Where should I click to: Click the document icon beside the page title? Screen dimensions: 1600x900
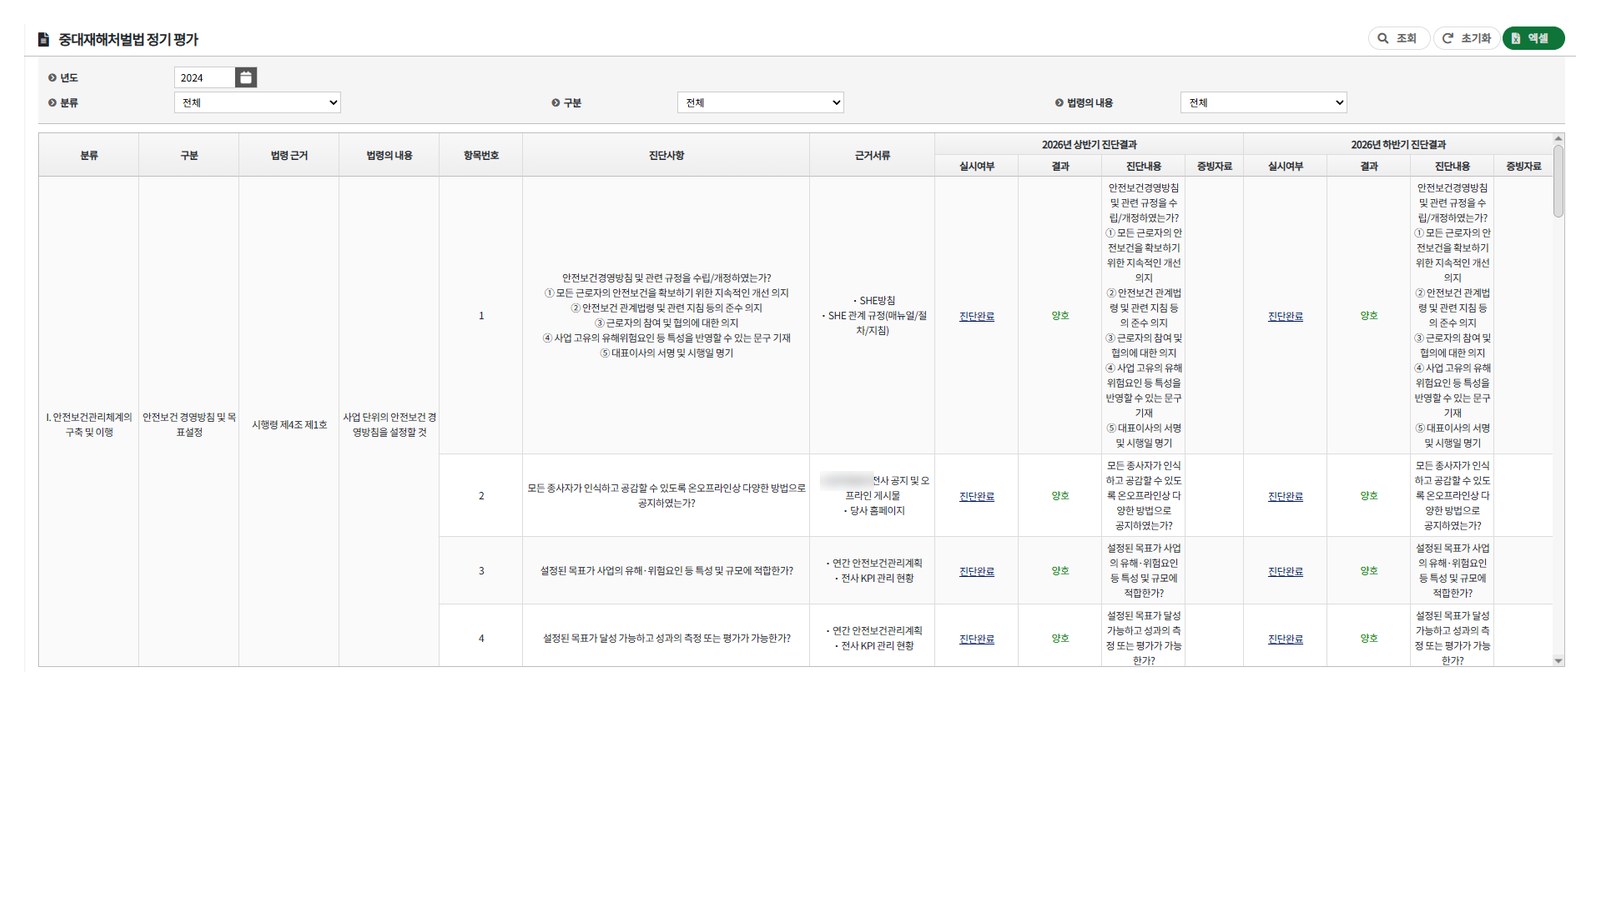coord(43,40)
